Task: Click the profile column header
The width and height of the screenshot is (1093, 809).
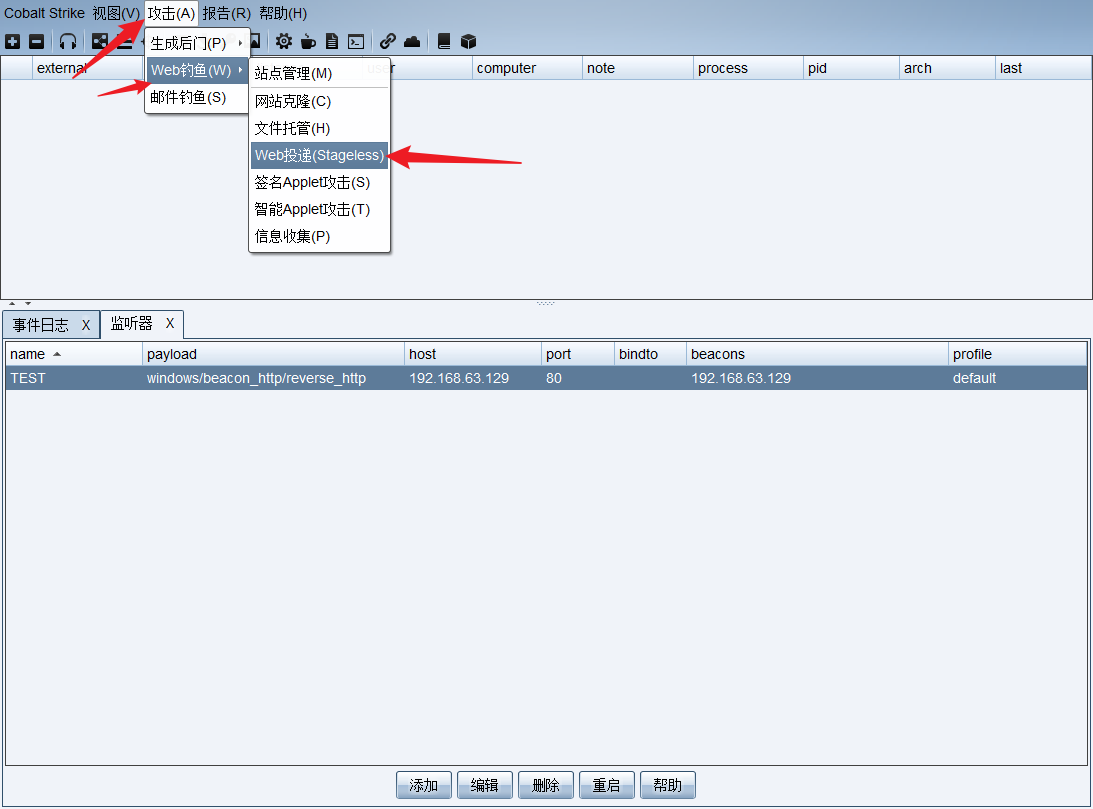Action: (x=1018, y=354)
